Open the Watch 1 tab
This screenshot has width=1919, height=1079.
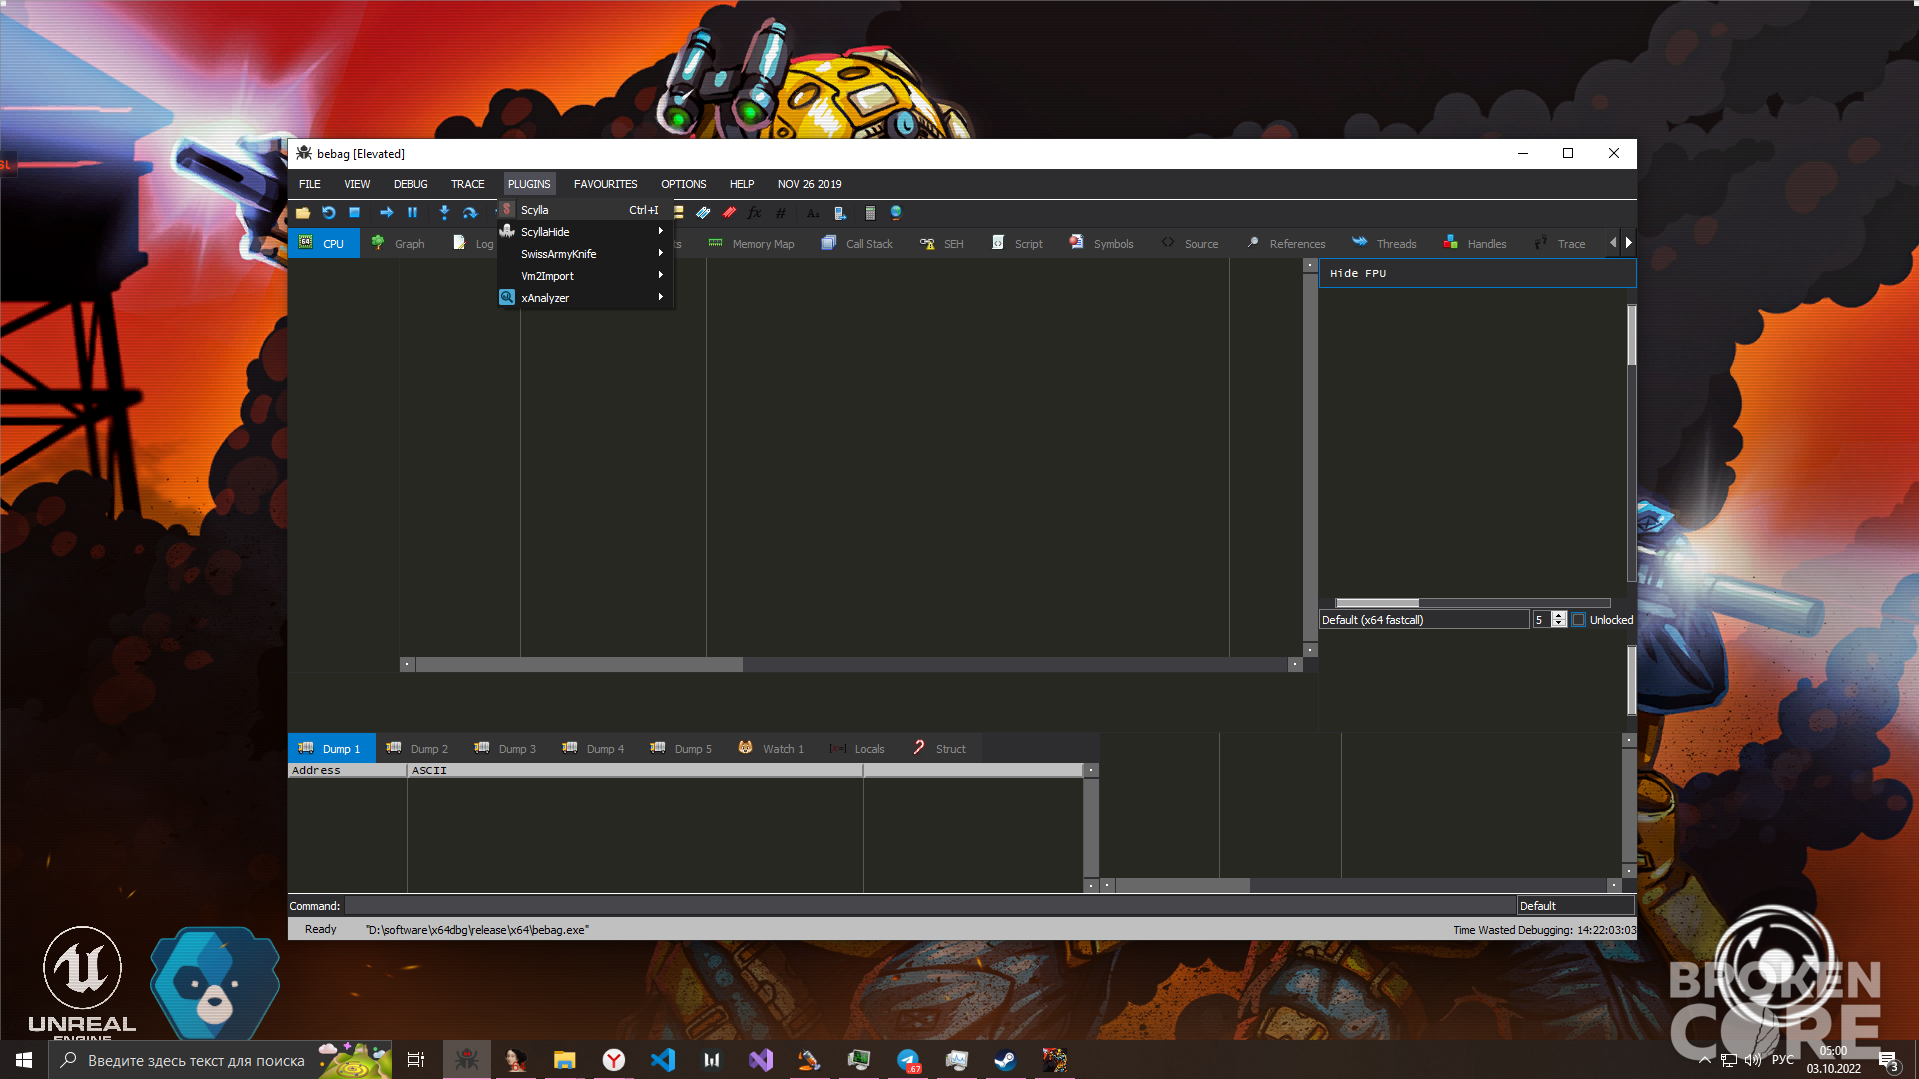pos(771,749)
